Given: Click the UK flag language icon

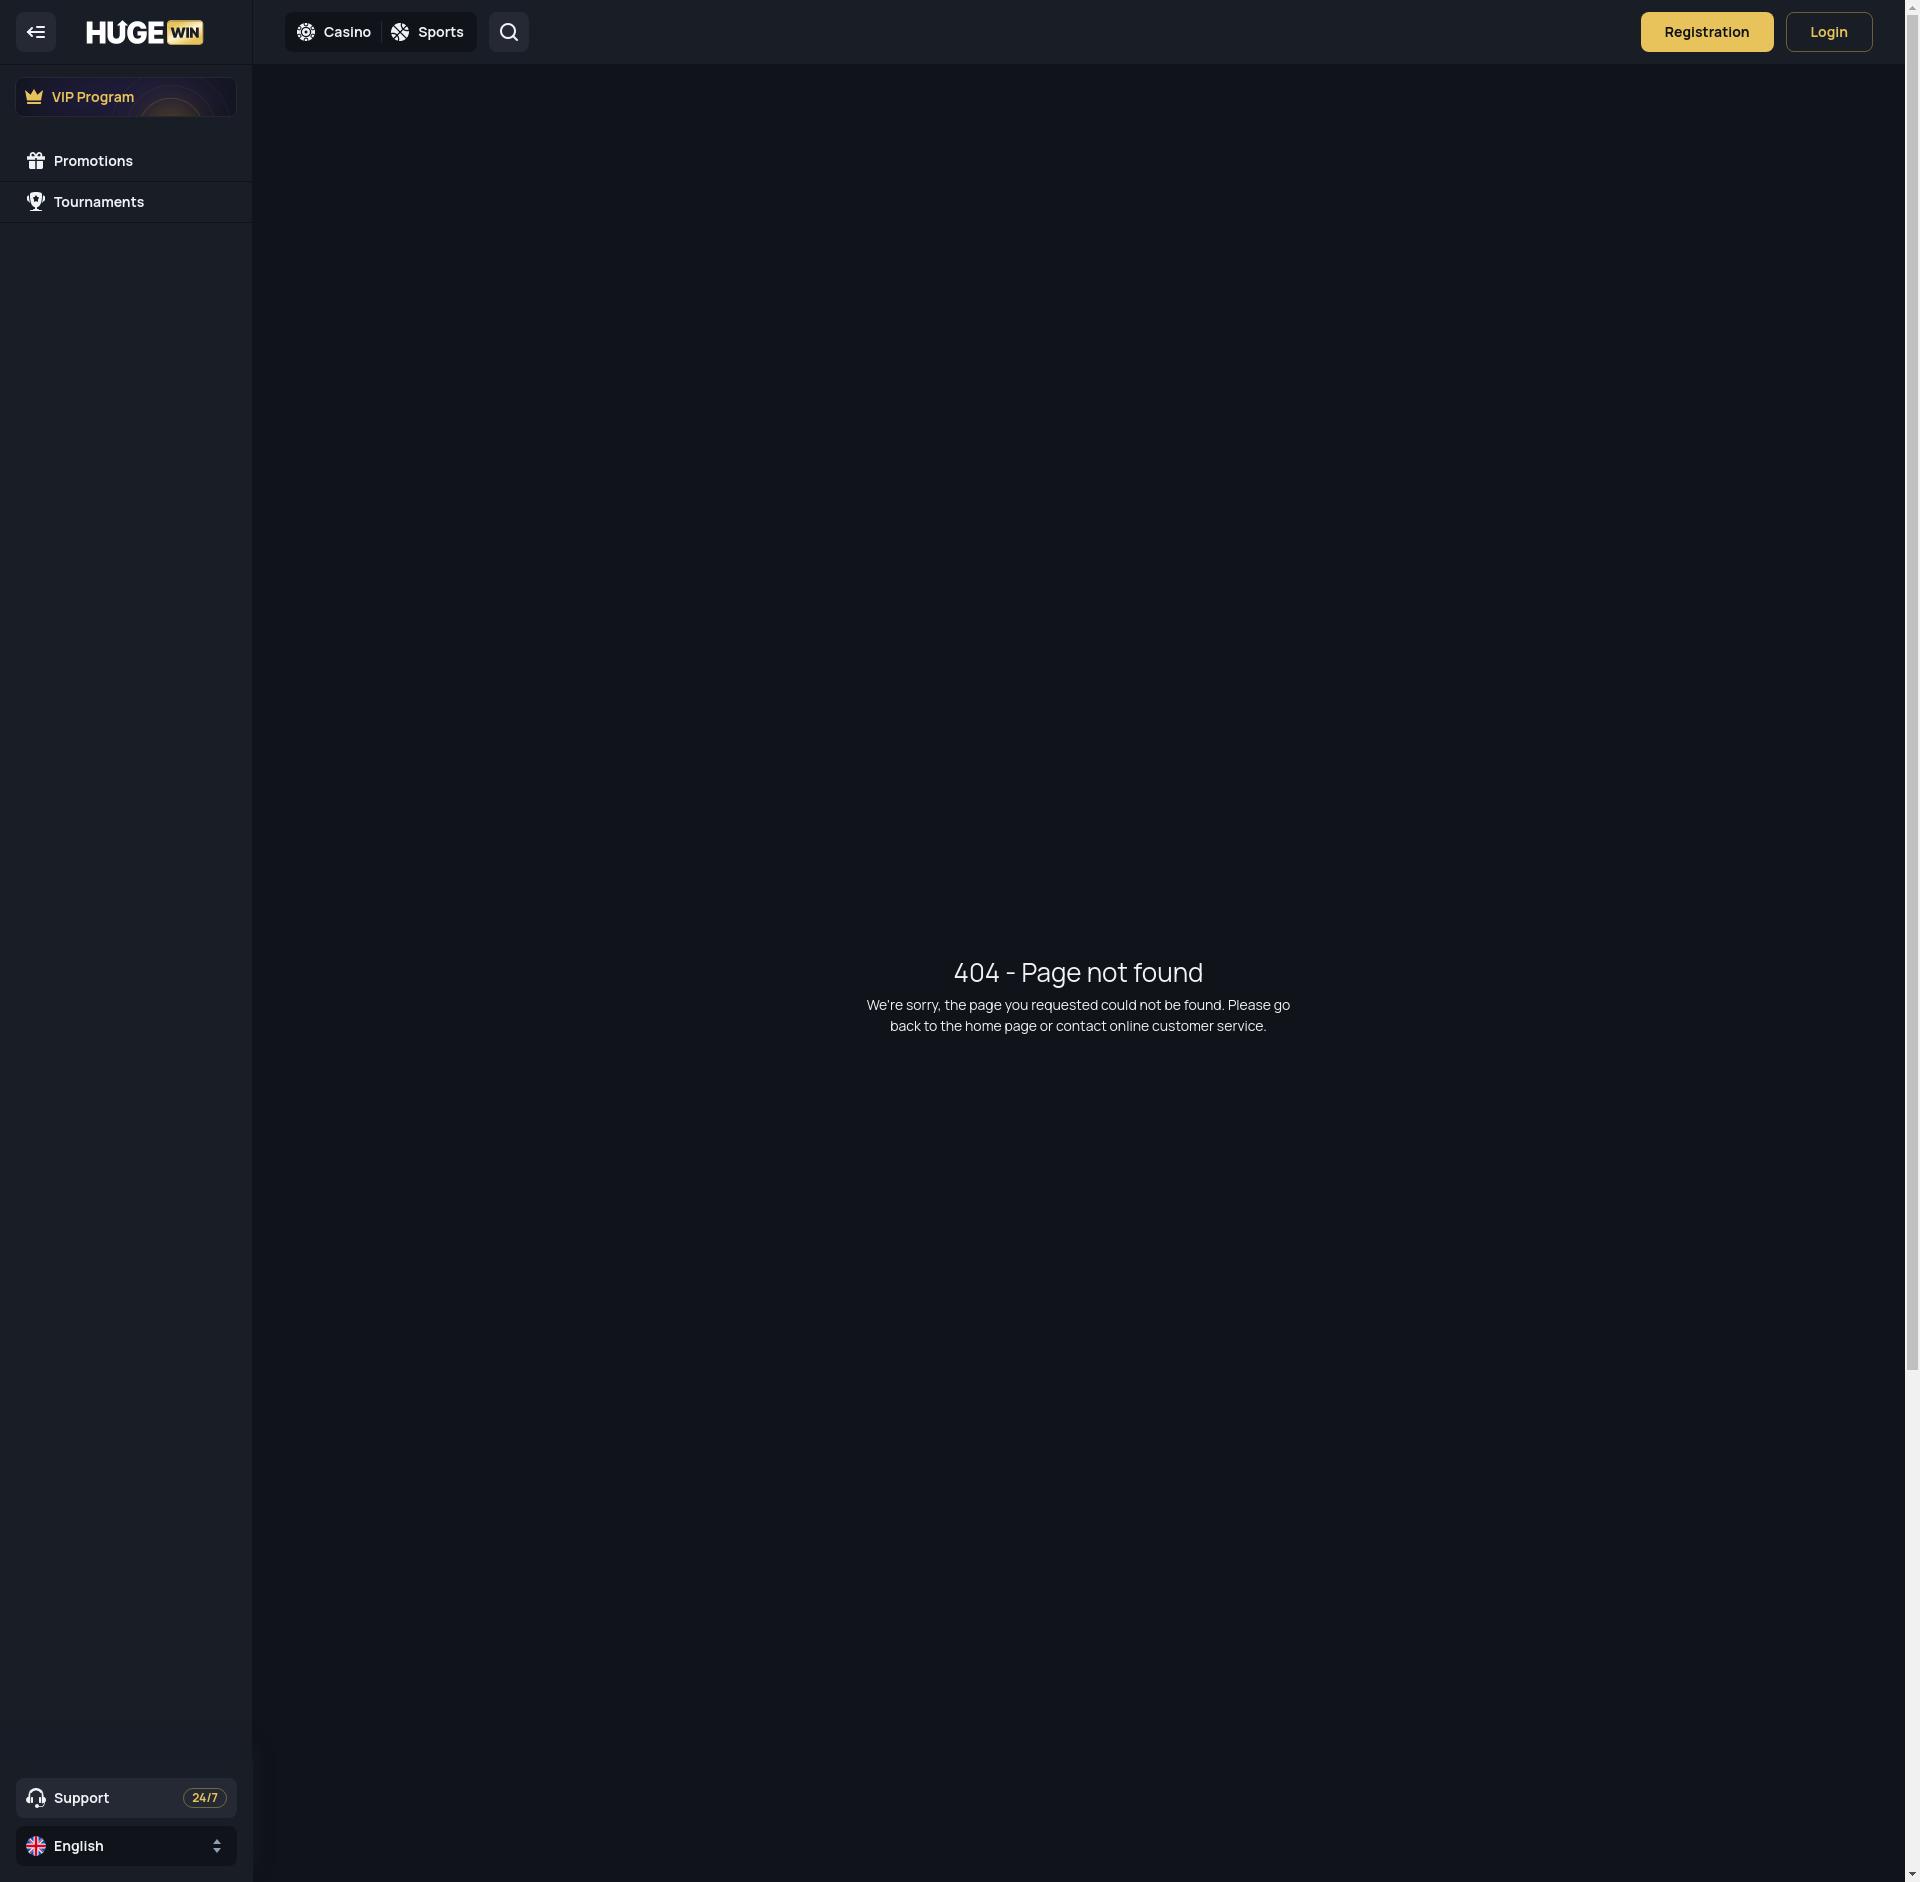Looking at the screenshot, I should [x=36, y=1846].
